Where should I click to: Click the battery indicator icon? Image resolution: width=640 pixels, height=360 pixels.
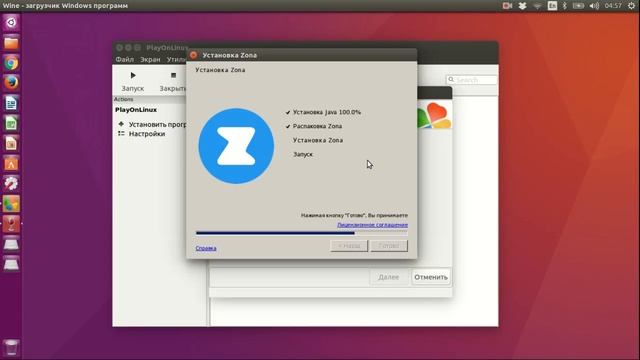coord(578,6)
